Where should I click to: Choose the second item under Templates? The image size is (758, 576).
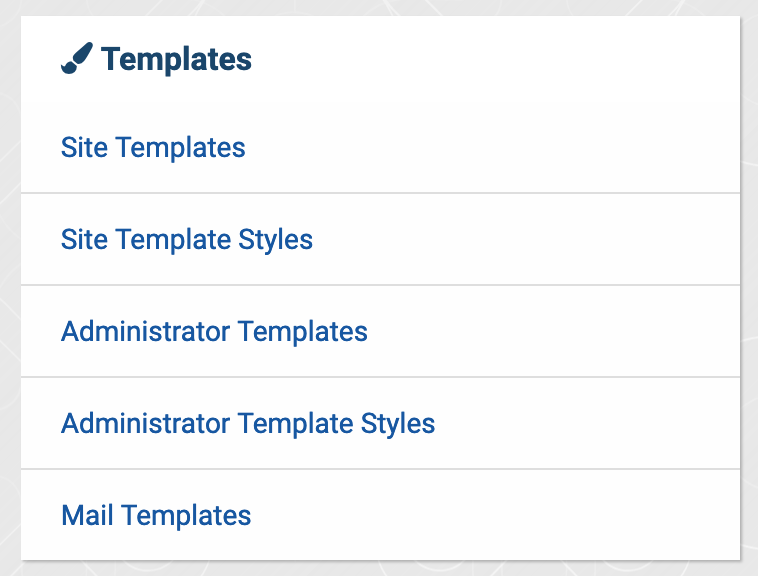(x=187, y=240)
